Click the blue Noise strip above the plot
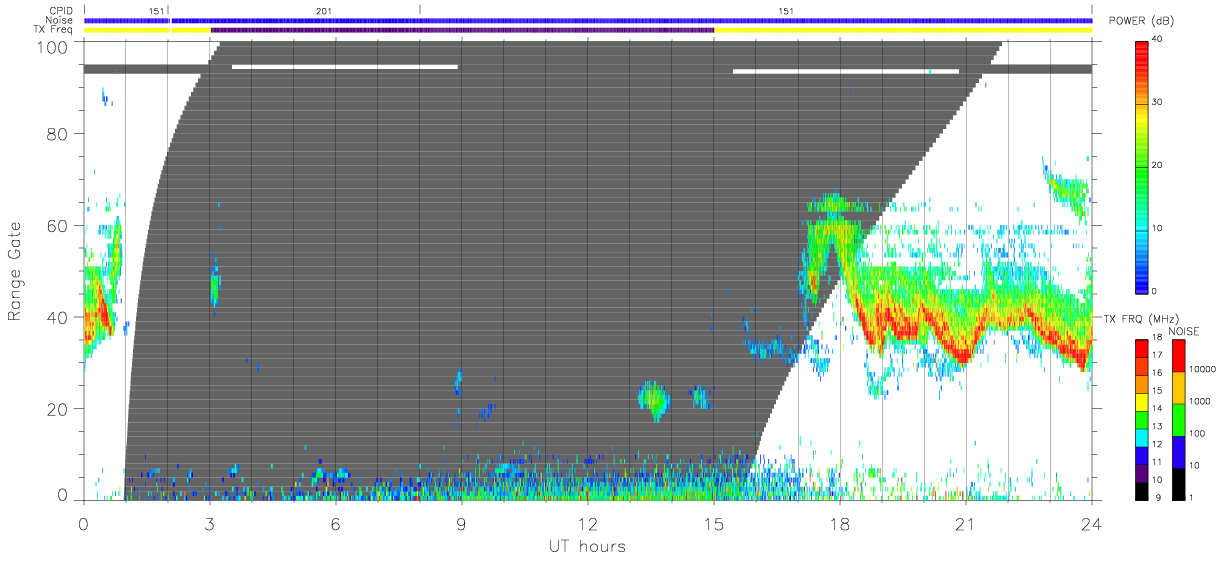 tap(588, 20)
